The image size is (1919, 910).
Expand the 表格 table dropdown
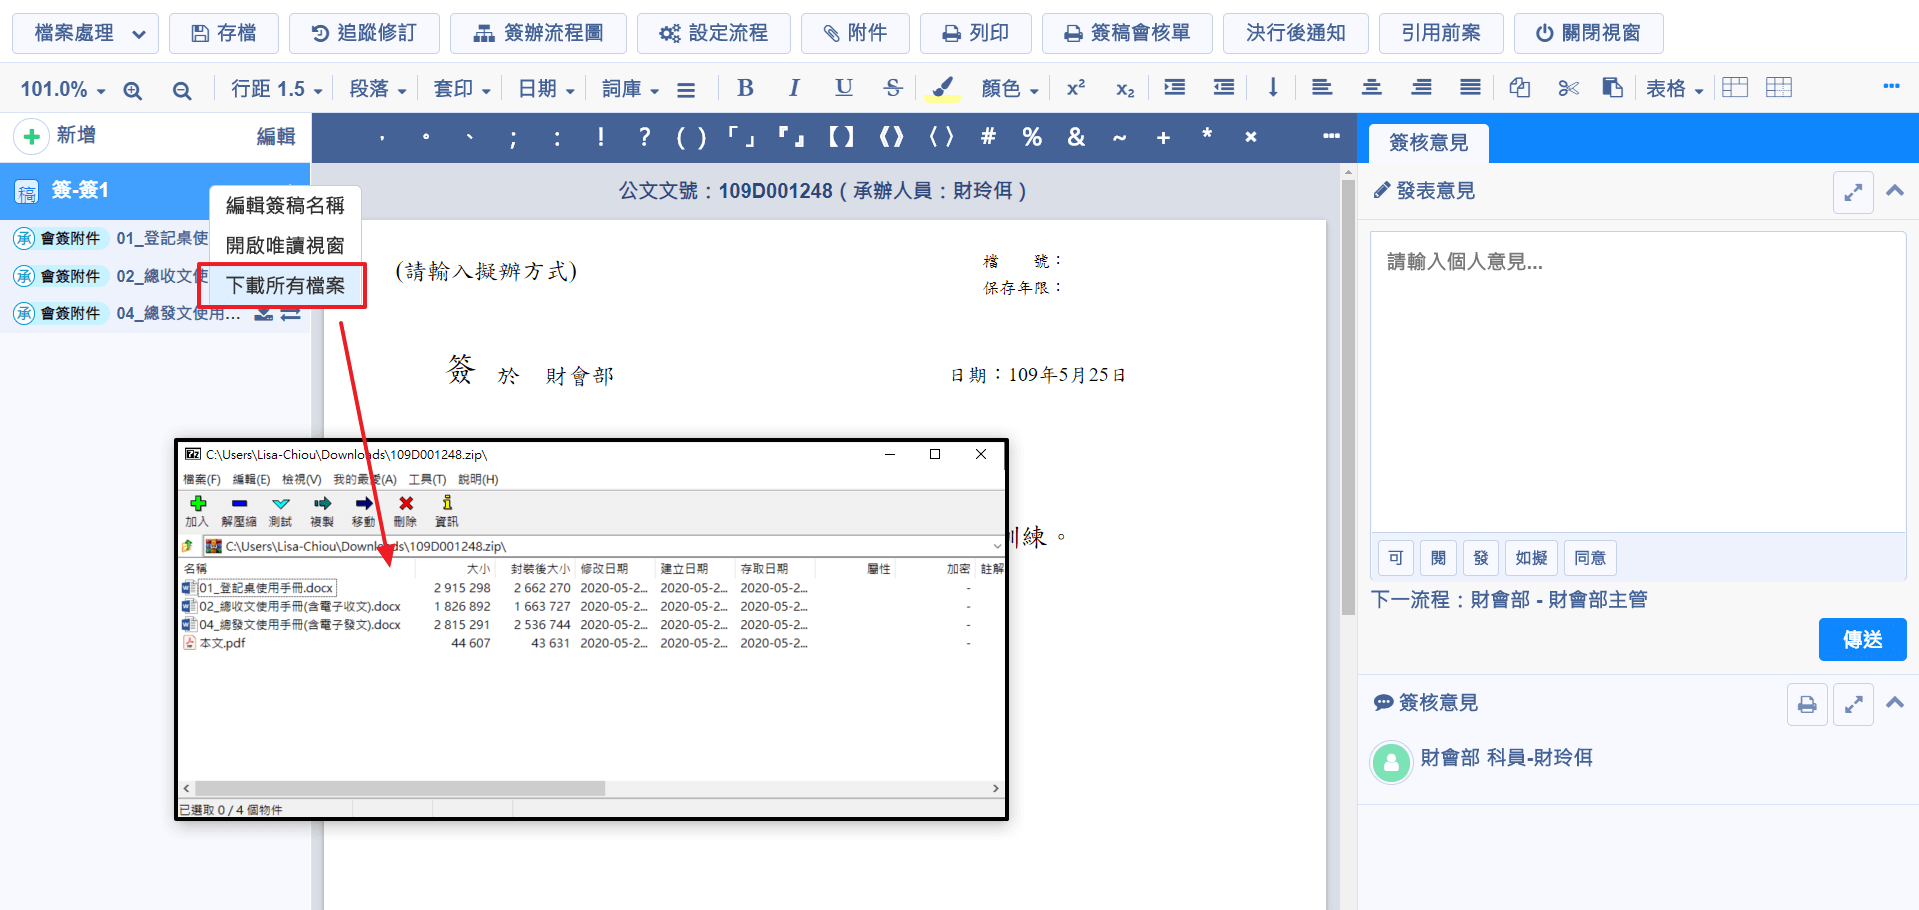click(x=1674, y=89)
